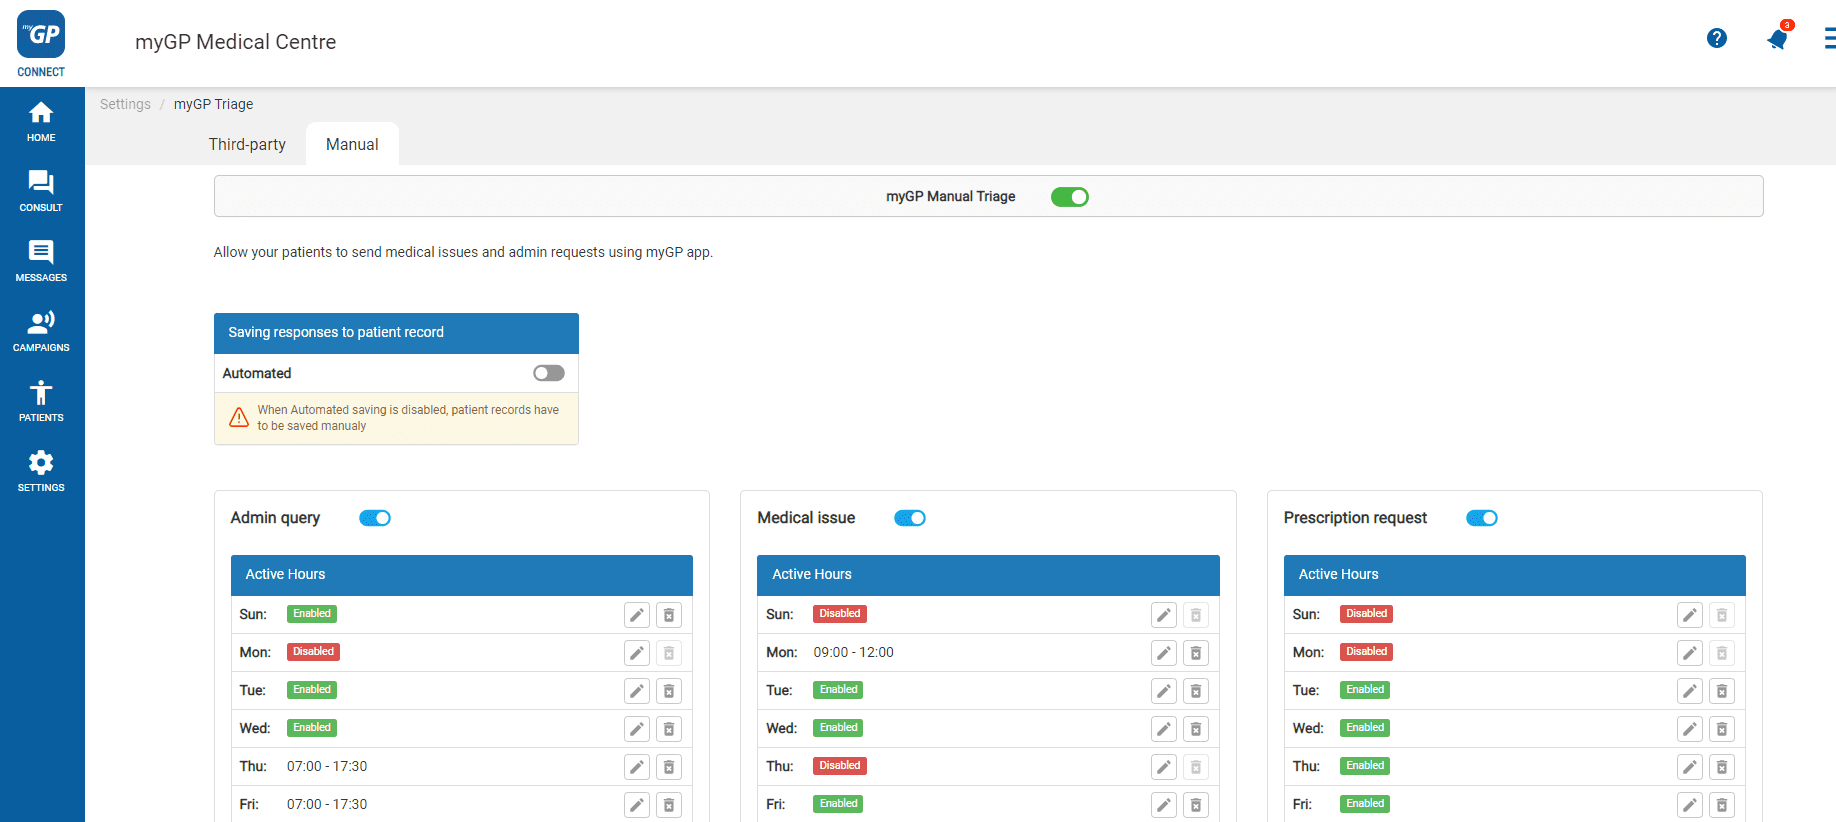Delete Prescription request Thursday hours
This screenshot has height=822, width=1836.
point(1722,767)
